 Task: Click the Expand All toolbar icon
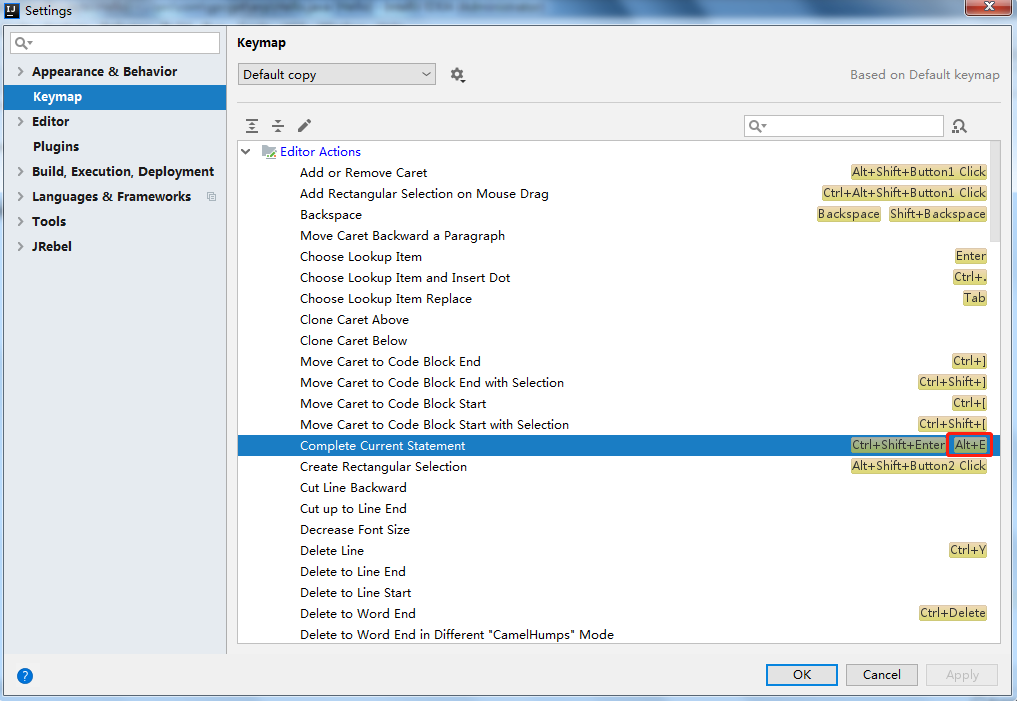coord(252,126)
